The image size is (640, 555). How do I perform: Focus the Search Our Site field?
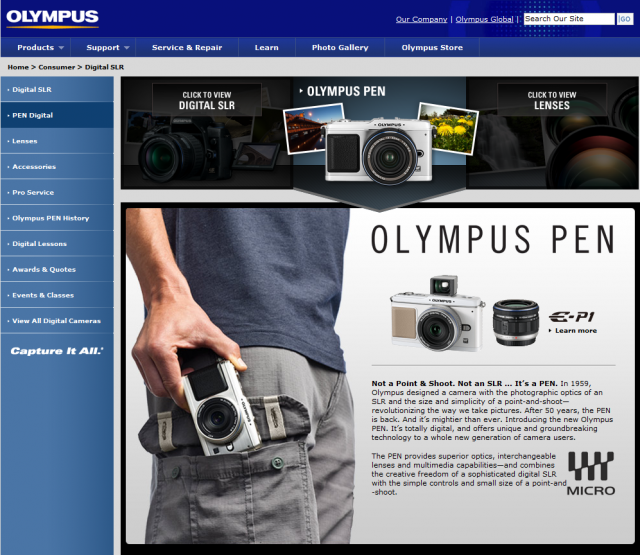click(569, 19)
